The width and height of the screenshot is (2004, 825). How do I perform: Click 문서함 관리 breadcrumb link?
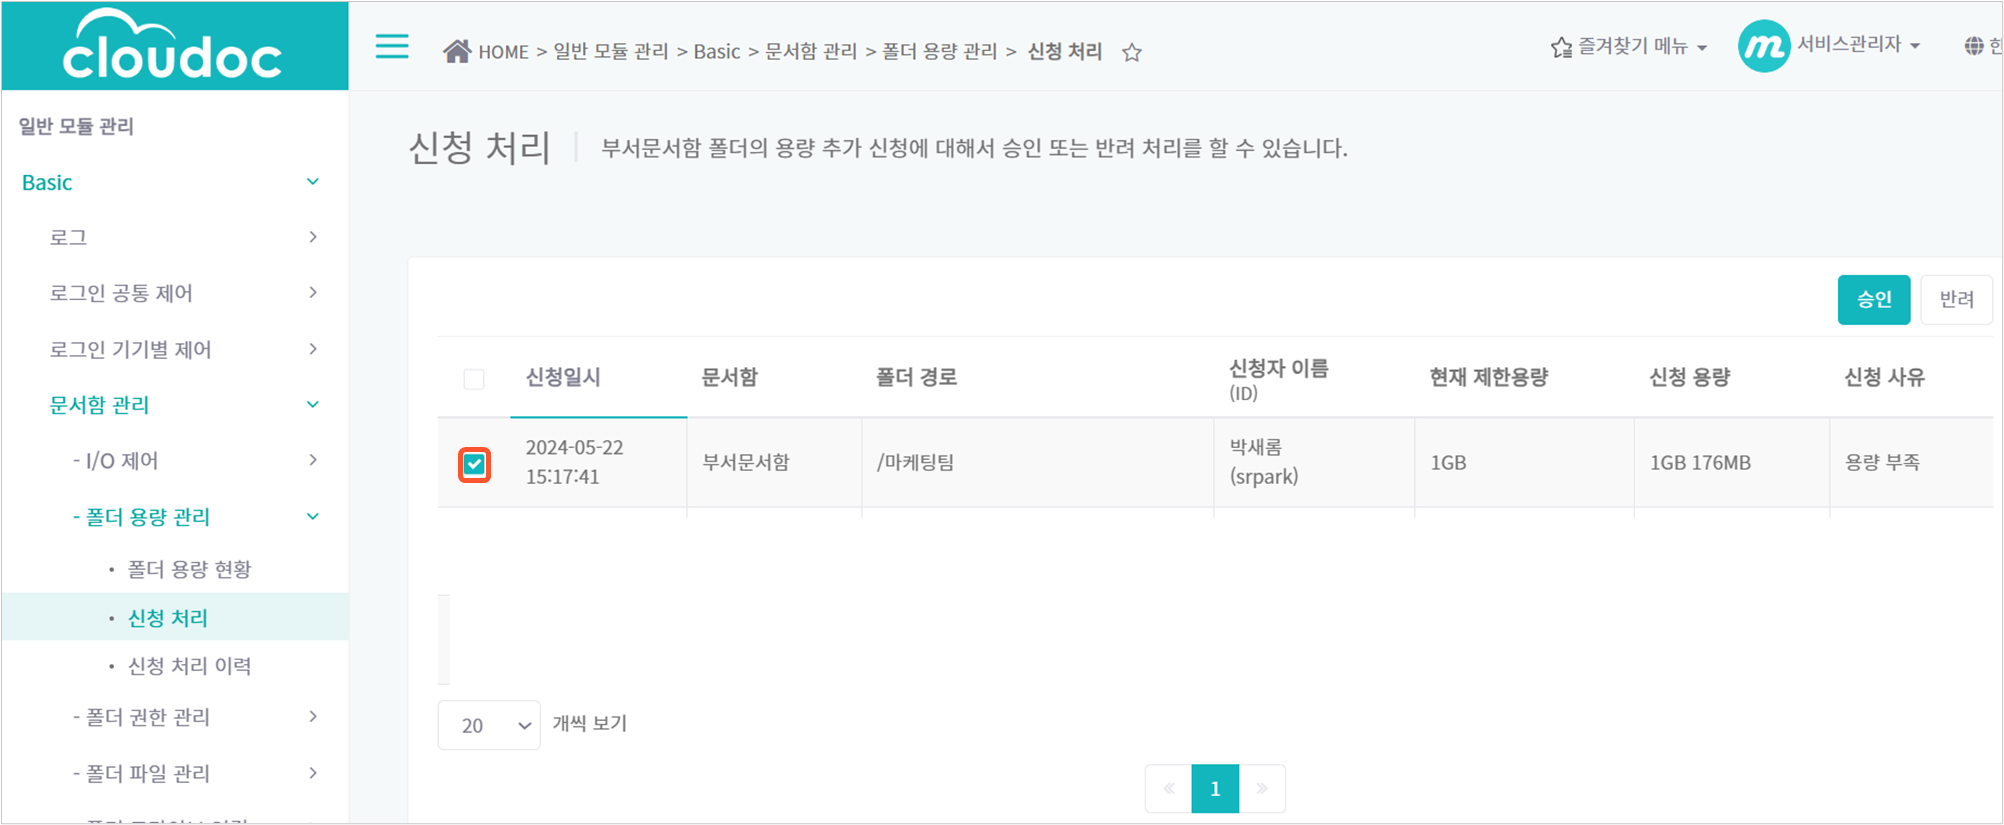point(811,51)
